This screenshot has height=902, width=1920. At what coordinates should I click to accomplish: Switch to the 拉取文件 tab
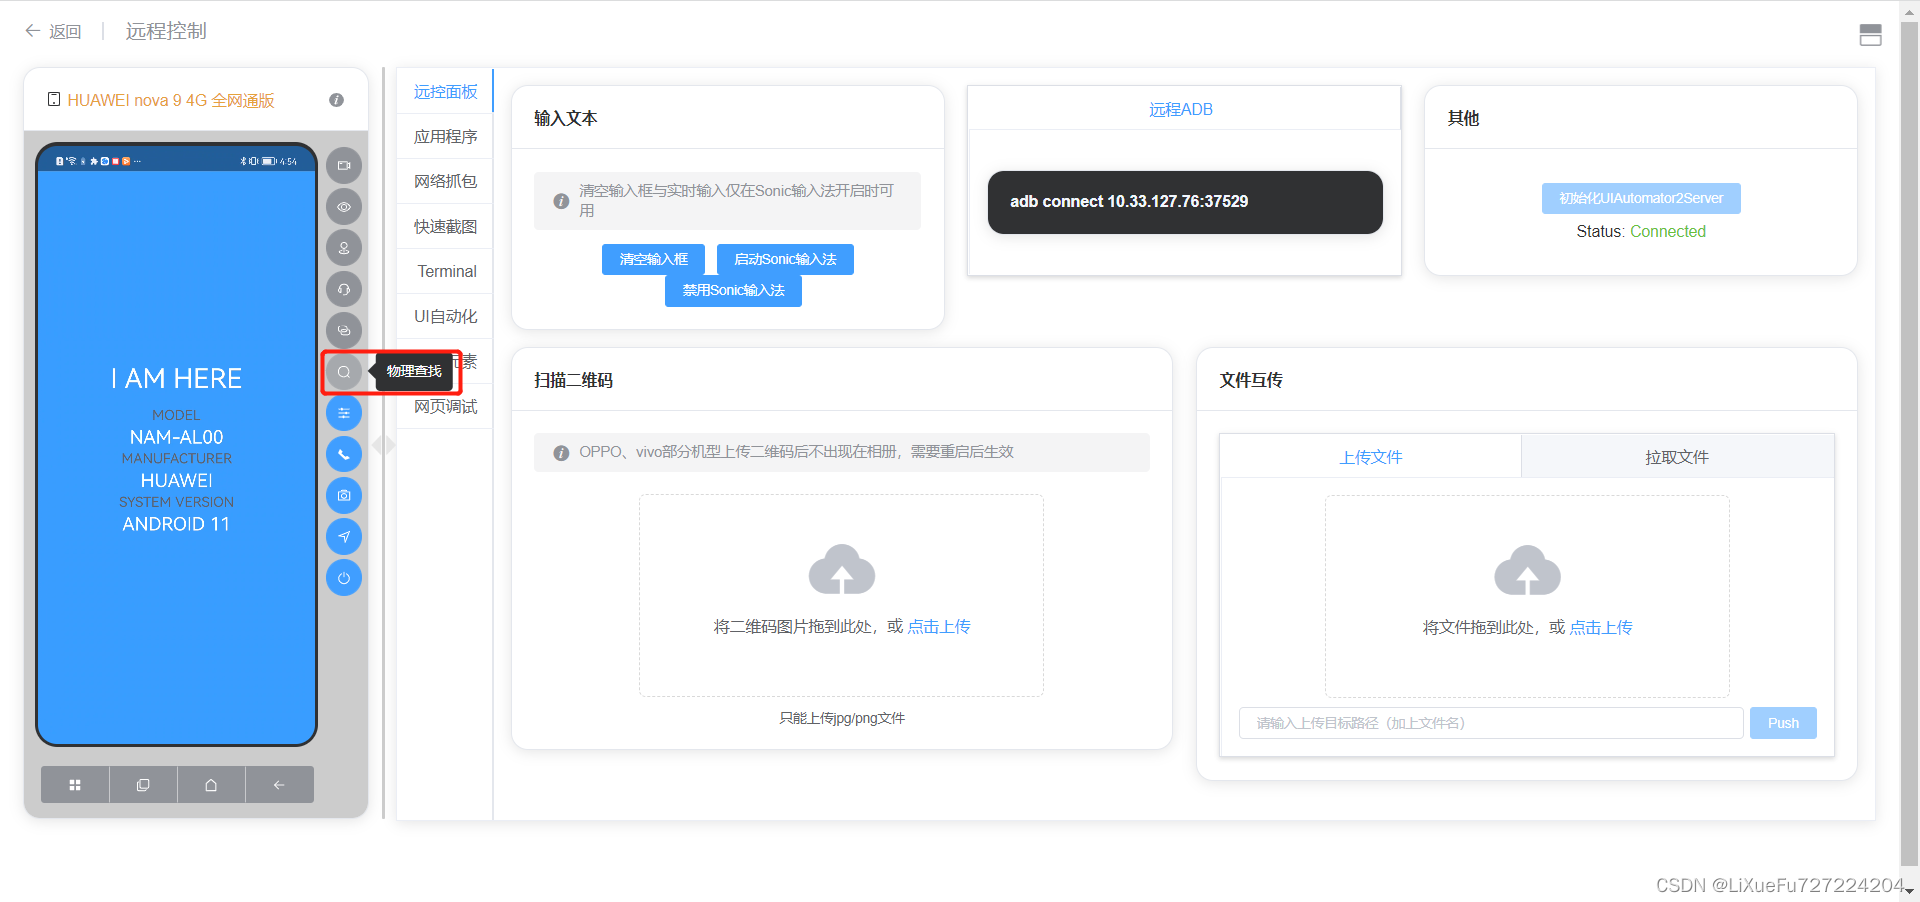(1677, 456)
